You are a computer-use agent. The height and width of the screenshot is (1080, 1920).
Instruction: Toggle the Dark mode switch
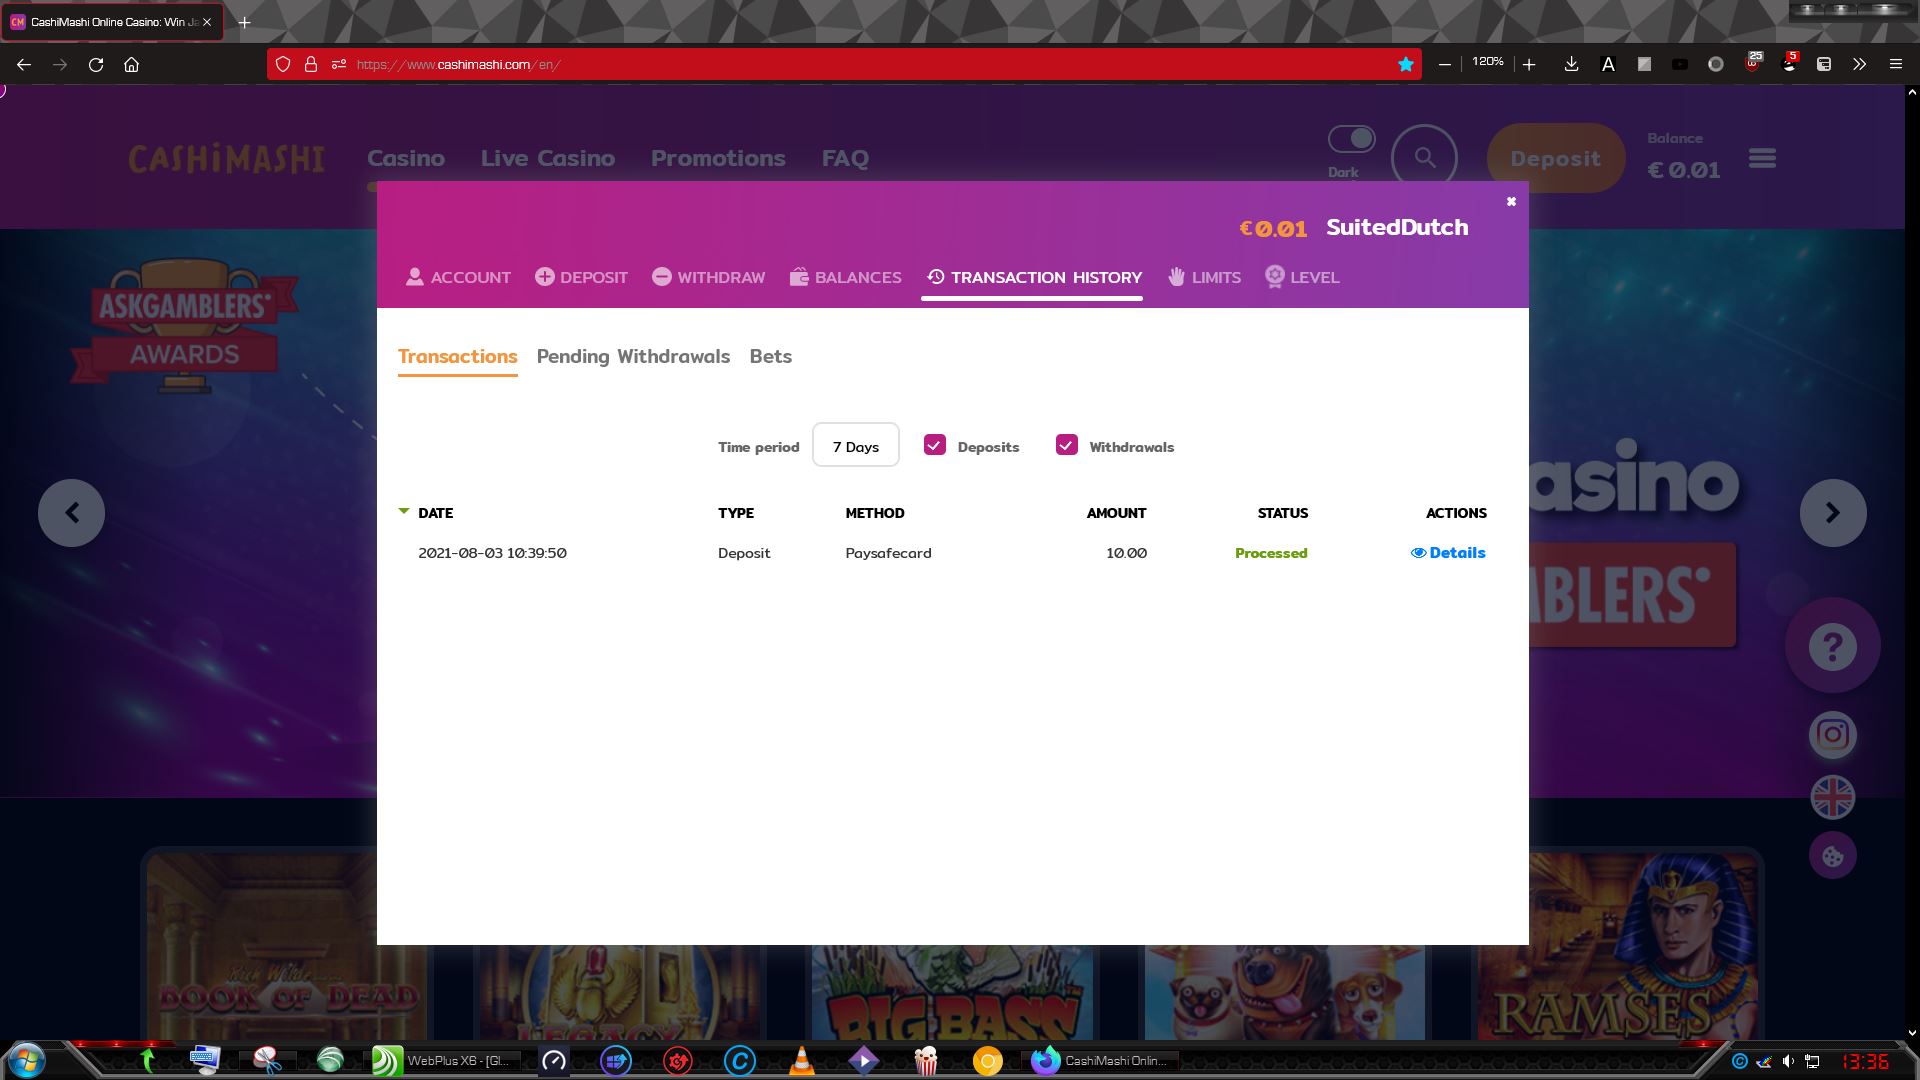pos(1351,139)
